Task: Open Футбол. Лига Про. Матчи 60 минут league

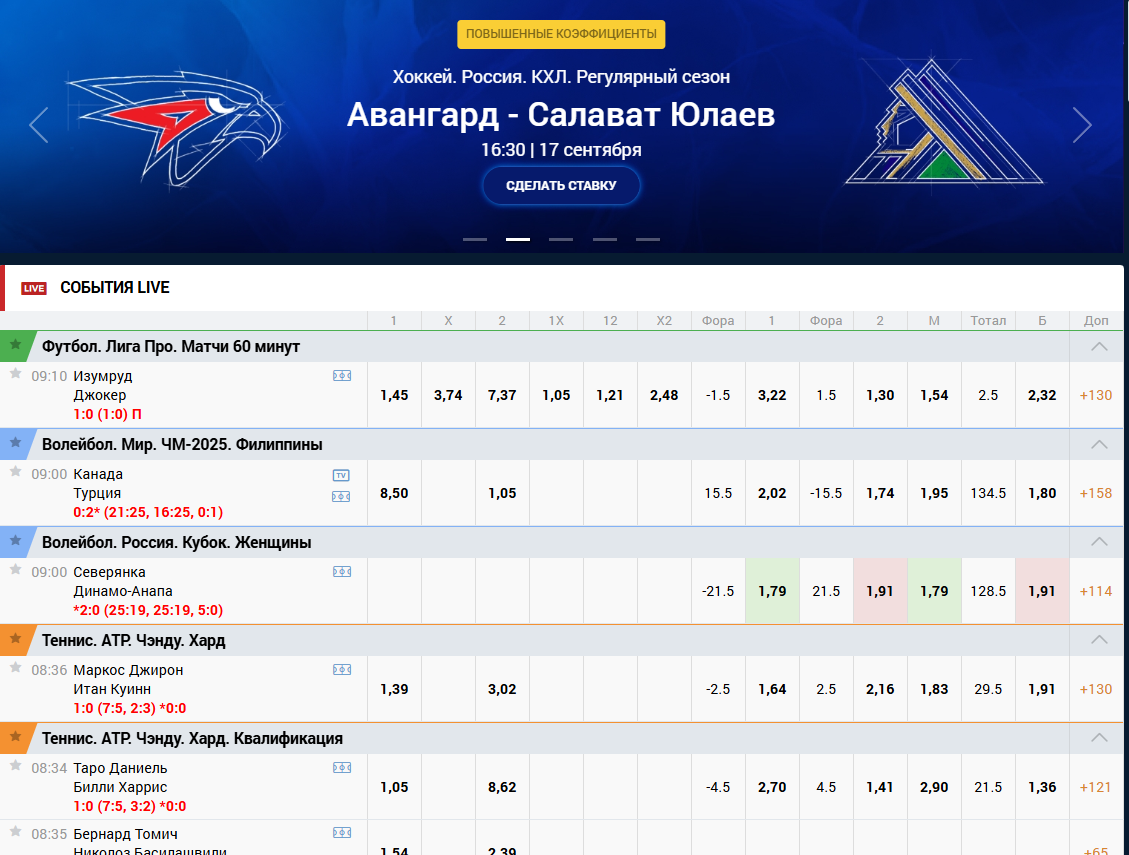Action: [x=171, y=346]
